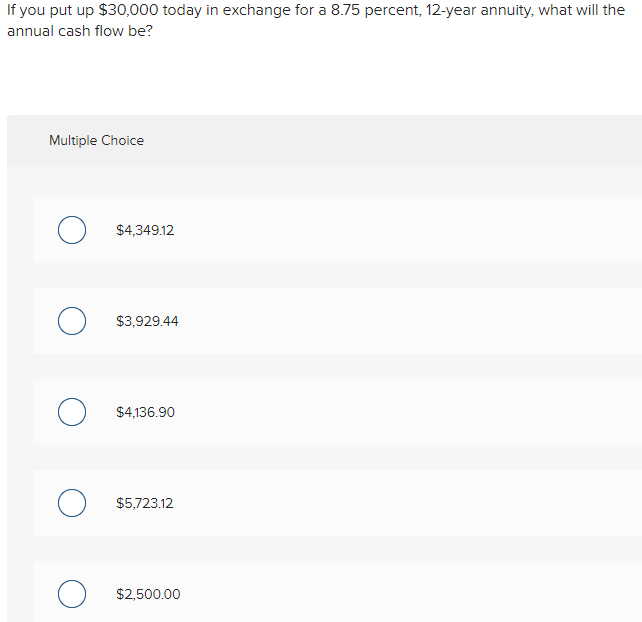Select the radio button beside $2,500.00
Image resolution: width=642 pixels, height=622 pixels.
point(71,594)
